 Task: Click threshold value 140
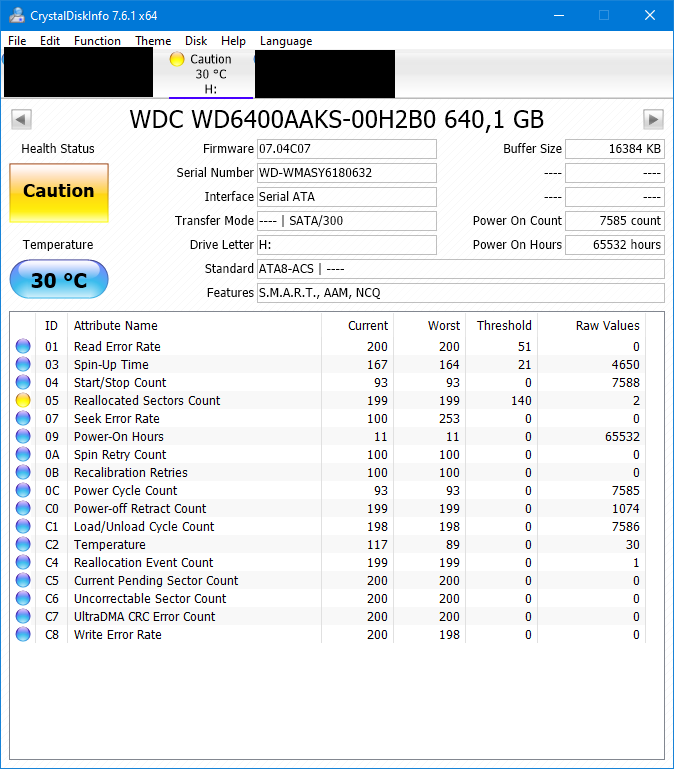[521, 401]
